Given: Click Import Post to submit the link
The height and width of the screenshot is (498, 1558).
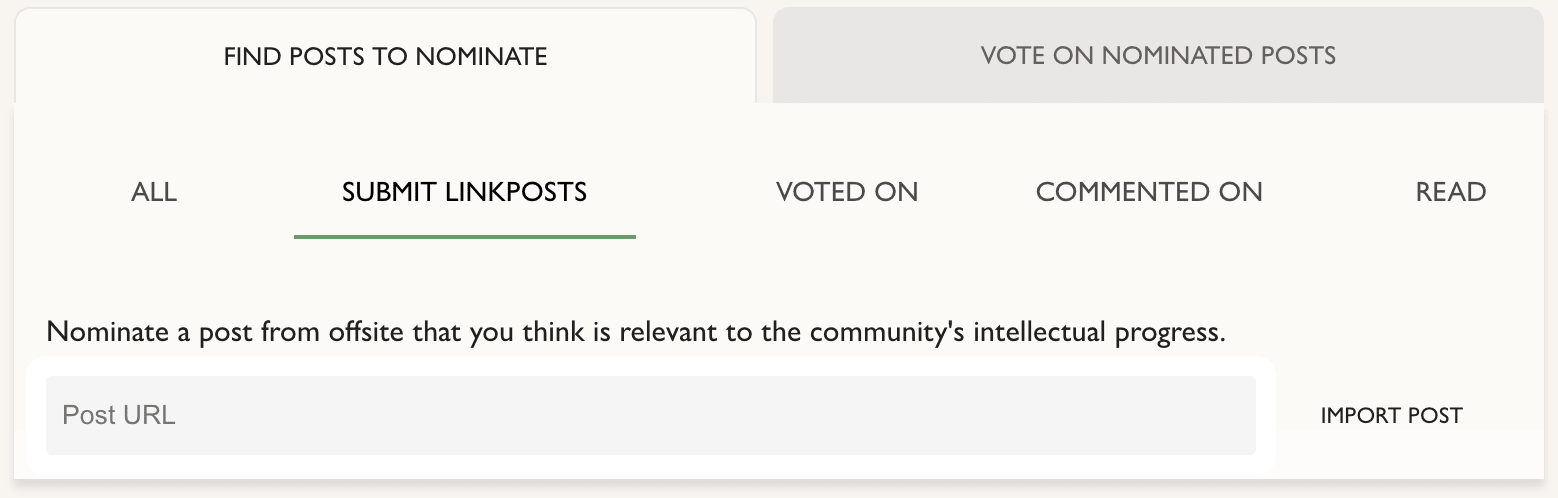Looking at the screenshot, I should coord(1391,415).
